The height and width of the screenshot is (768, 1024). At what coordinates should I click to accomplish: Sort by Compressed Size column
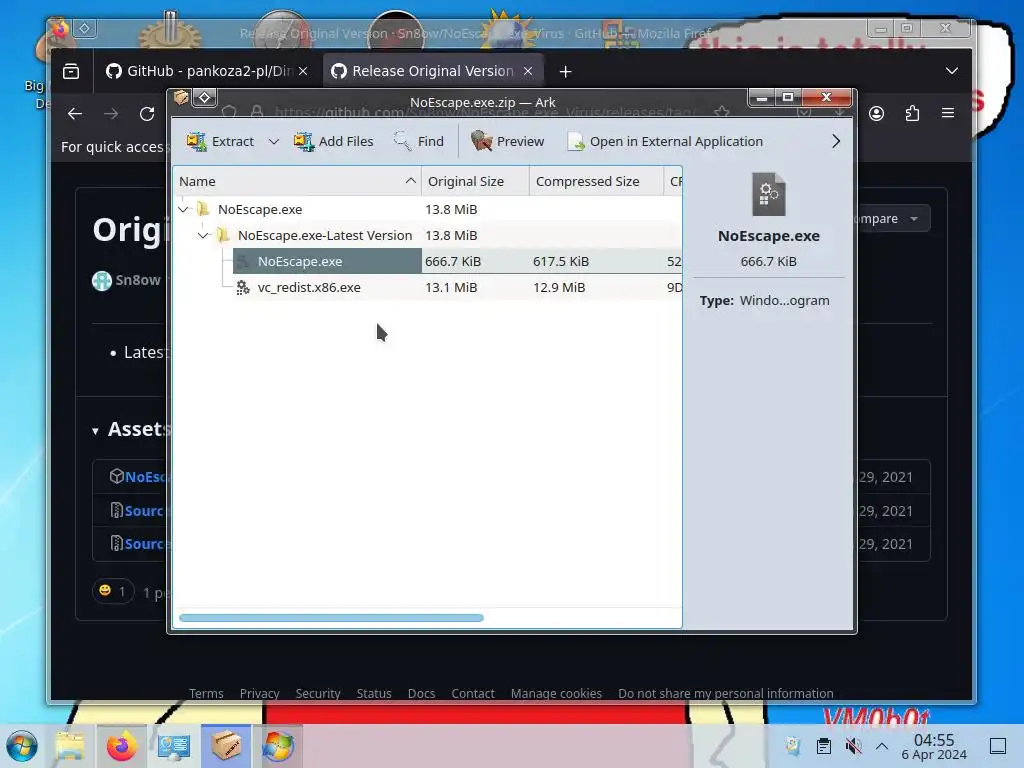[x=596, y=181]
